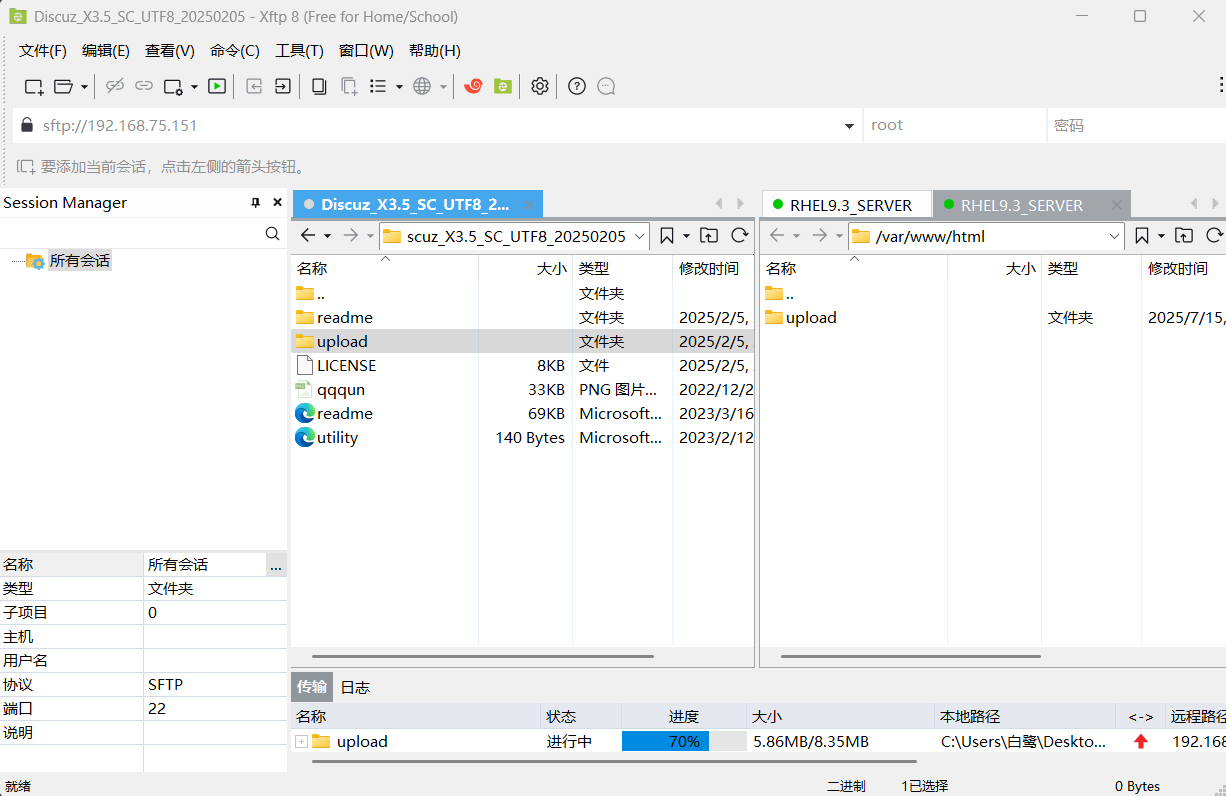
Task: Open options via the gear toolbar icon
Action: pos(540,86)
